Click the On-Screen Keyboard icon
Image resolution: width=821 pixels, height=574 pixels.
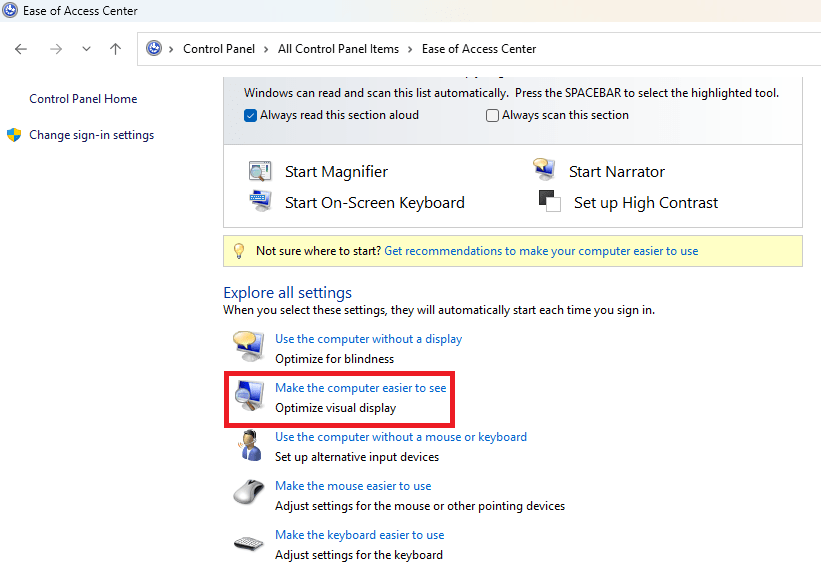[x=260, y=201]
